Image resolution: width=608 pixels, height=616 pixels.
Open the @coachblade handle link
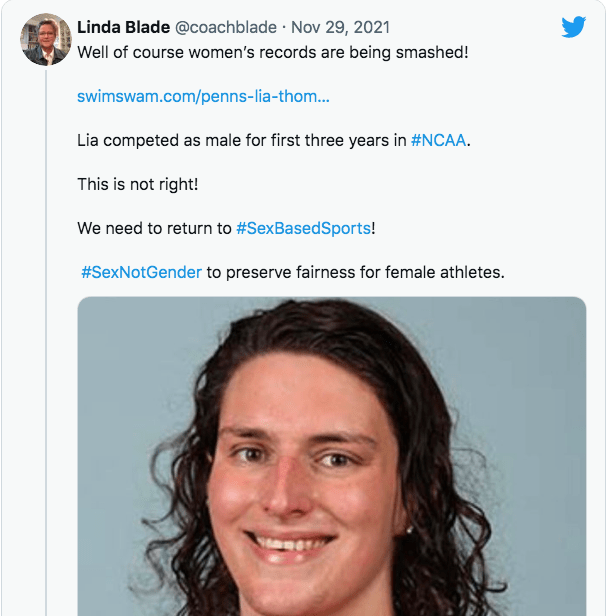click(x=225, y=26)
